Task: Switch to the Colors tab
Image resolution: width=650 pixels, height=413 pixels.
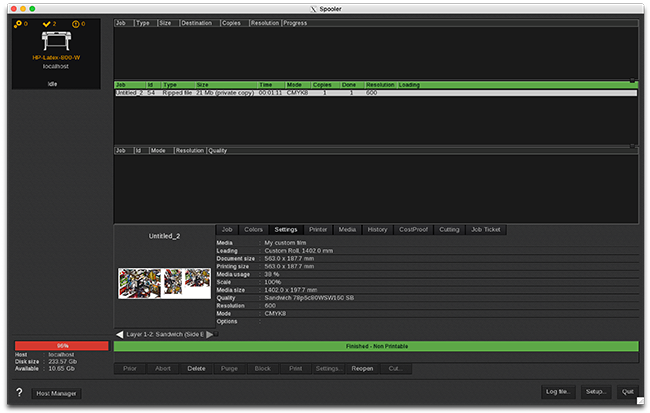Action: click(x=254, y=229)
